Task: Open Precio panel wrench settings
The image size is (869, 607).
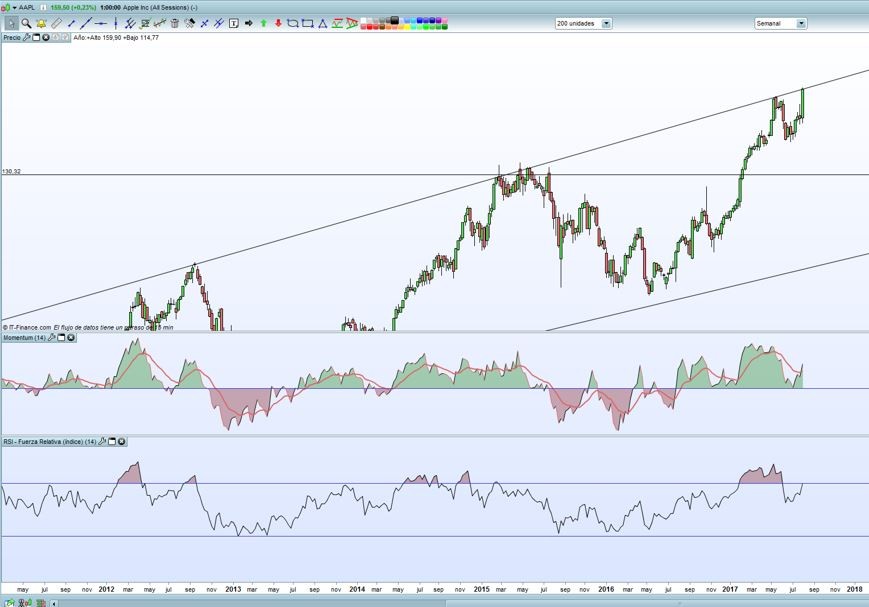Action: tap(26, 38)
